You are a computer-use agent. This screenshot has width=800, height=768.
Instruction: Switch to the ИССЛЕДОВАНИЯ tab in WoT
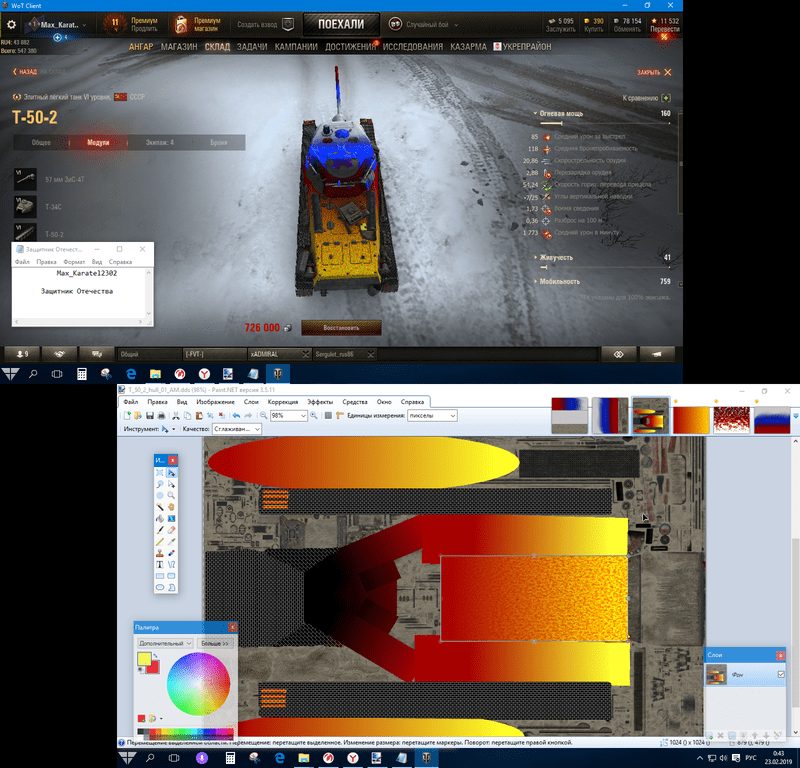413,46
